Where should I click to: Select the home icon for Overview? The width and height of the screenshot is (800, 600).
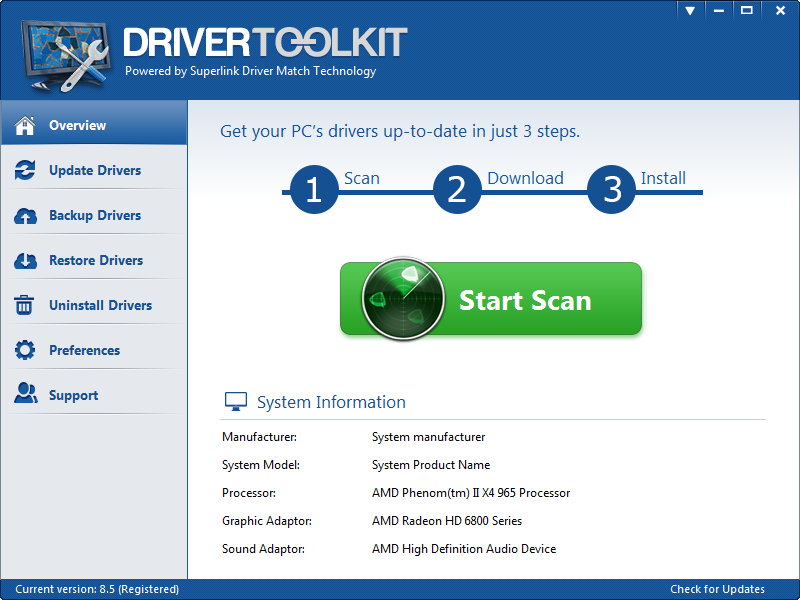click(x=25, y=125)
